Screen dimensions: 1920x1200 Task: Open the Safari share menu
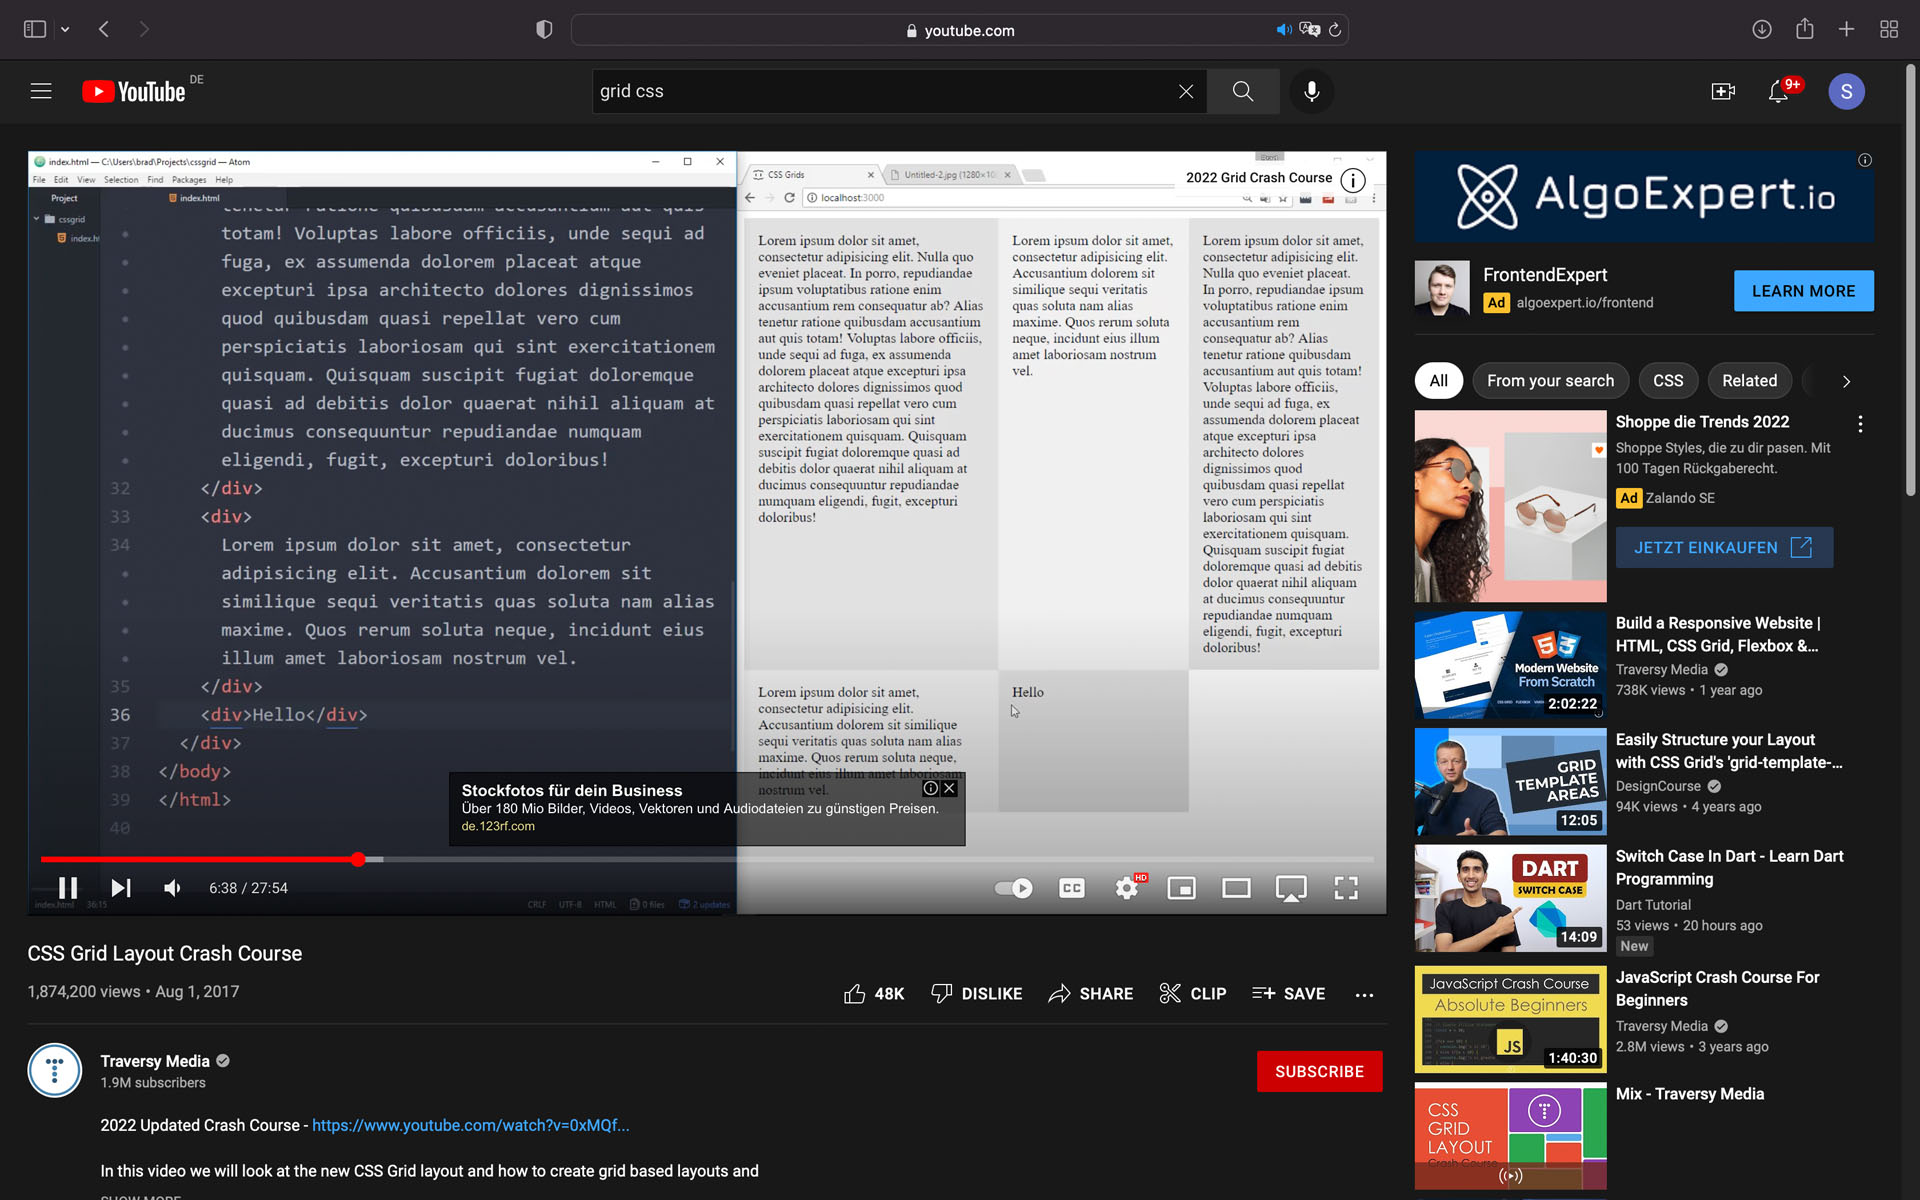1804,29
